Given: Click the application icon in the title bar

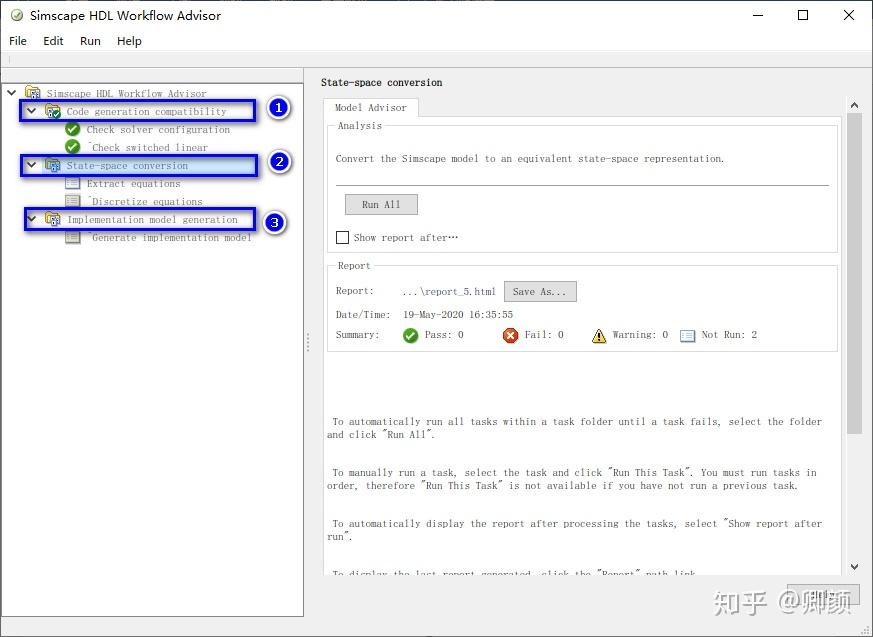Looking at the screenshot, I should [x=17, y=16].
